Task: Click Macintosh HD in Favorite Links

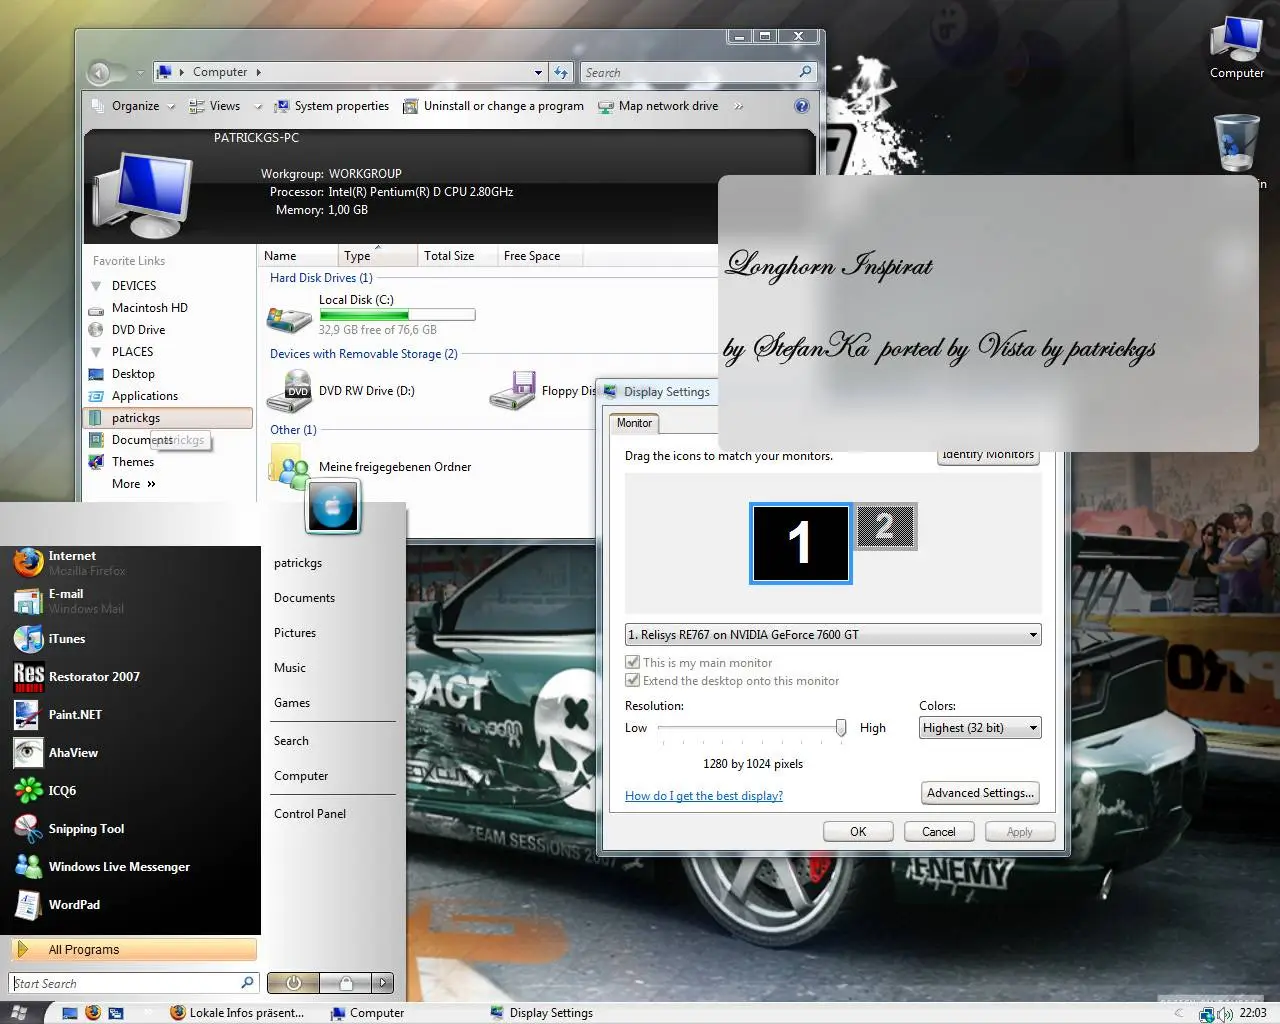Action: pos(150,308)
